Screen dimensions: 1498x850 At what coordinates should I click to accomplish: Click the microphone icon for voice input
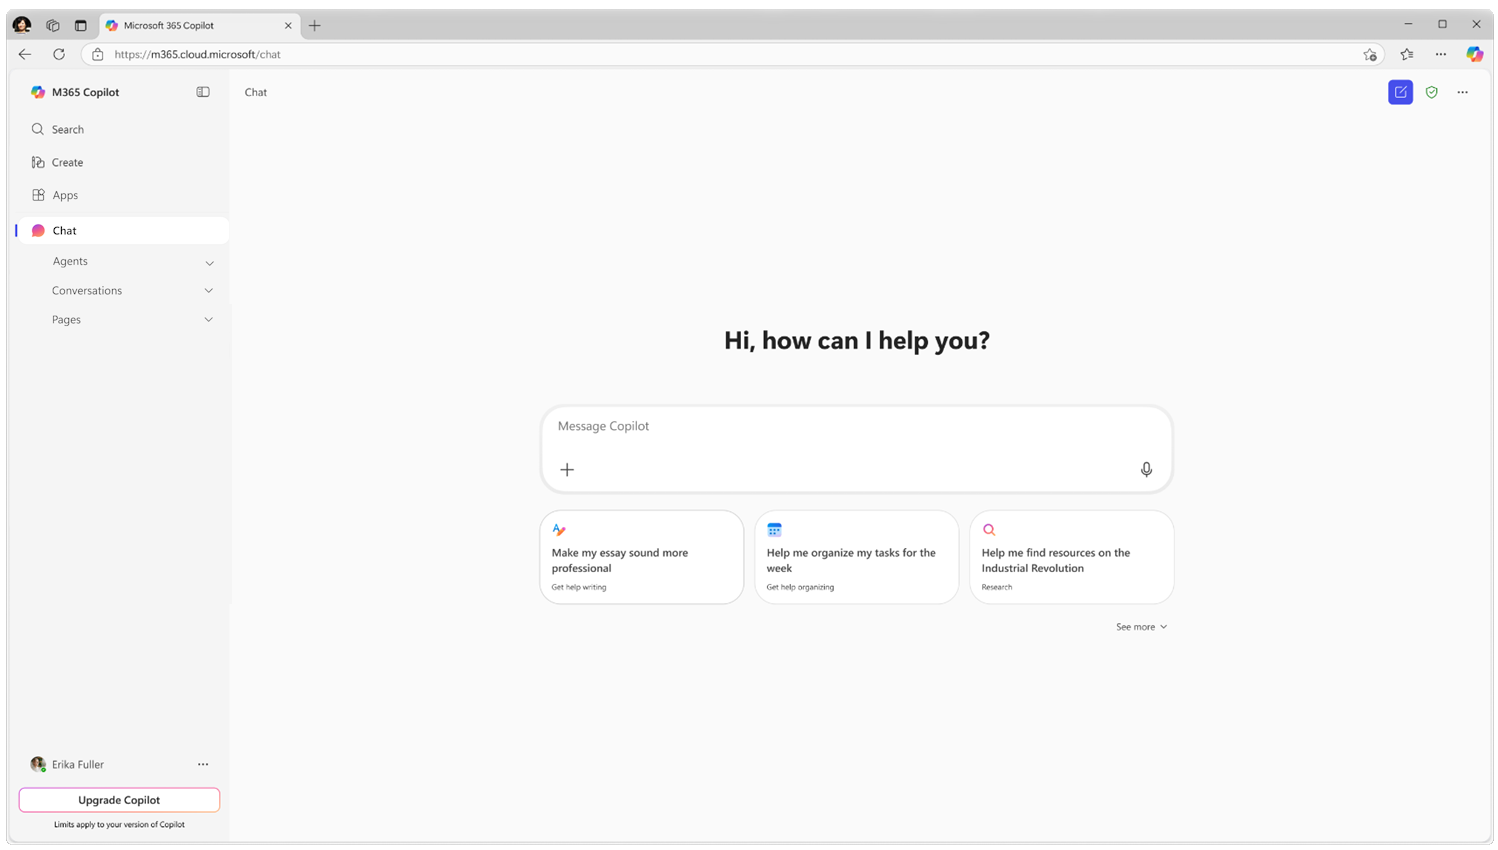point(1146,470)
